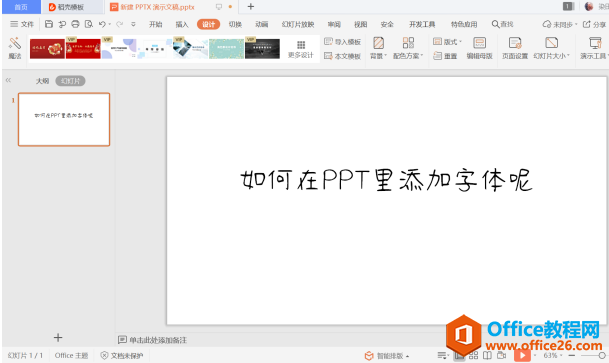
Task: Click 本文模板 document template
Action: click(x=343, y=56)
